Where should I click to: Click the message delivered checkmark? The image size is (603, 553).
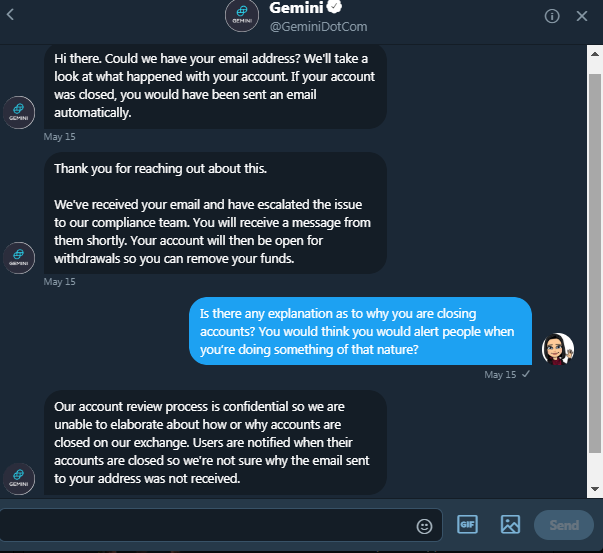tap(526, 374)
